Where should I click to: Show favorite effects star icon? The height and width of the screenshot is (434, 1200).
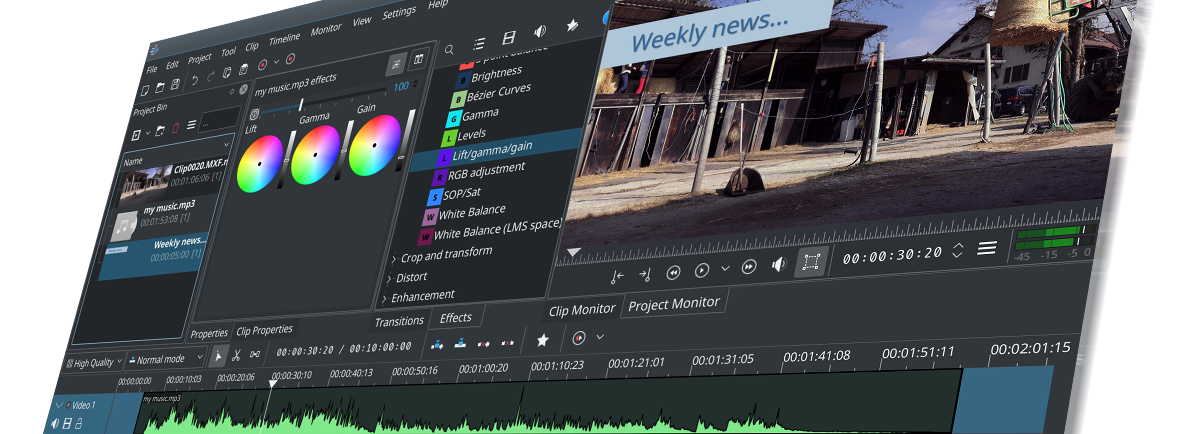tap(572, 26)
